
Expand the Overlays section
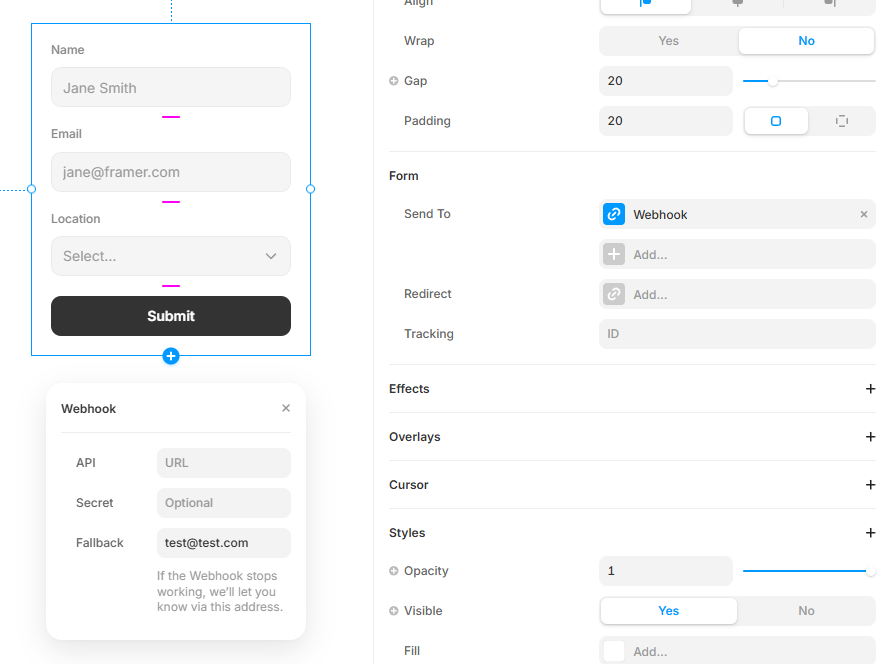[869, 437]
